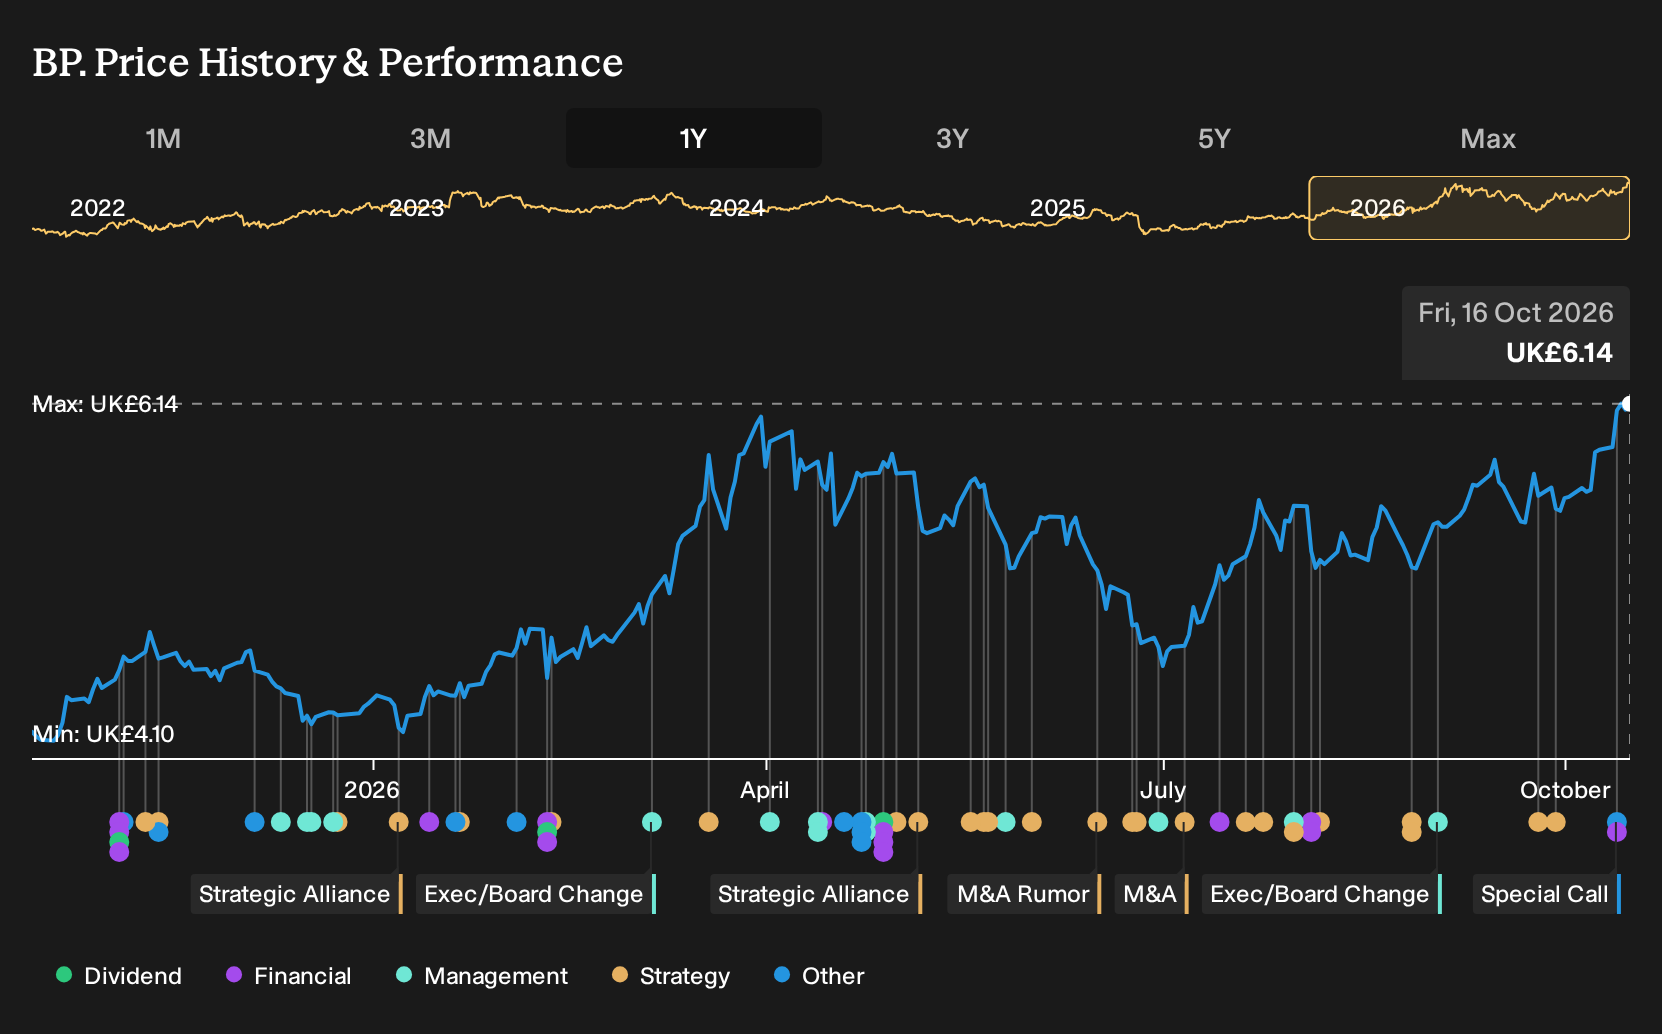This screenshot has height=1034, width=1662.
Task: Switch to the 3Y range tab
Action: pyautogui.click(x=952, y=138)
